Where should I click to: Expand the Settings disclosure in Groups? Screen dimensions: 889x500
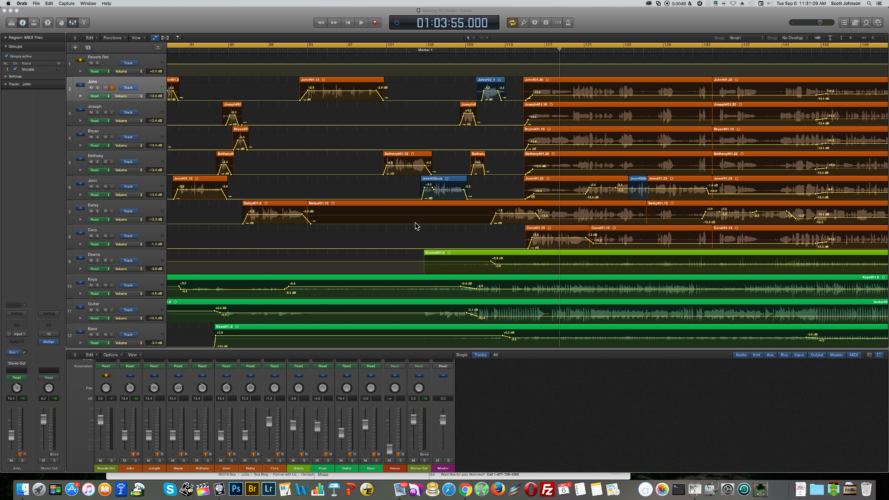click(x=6, y=76)
